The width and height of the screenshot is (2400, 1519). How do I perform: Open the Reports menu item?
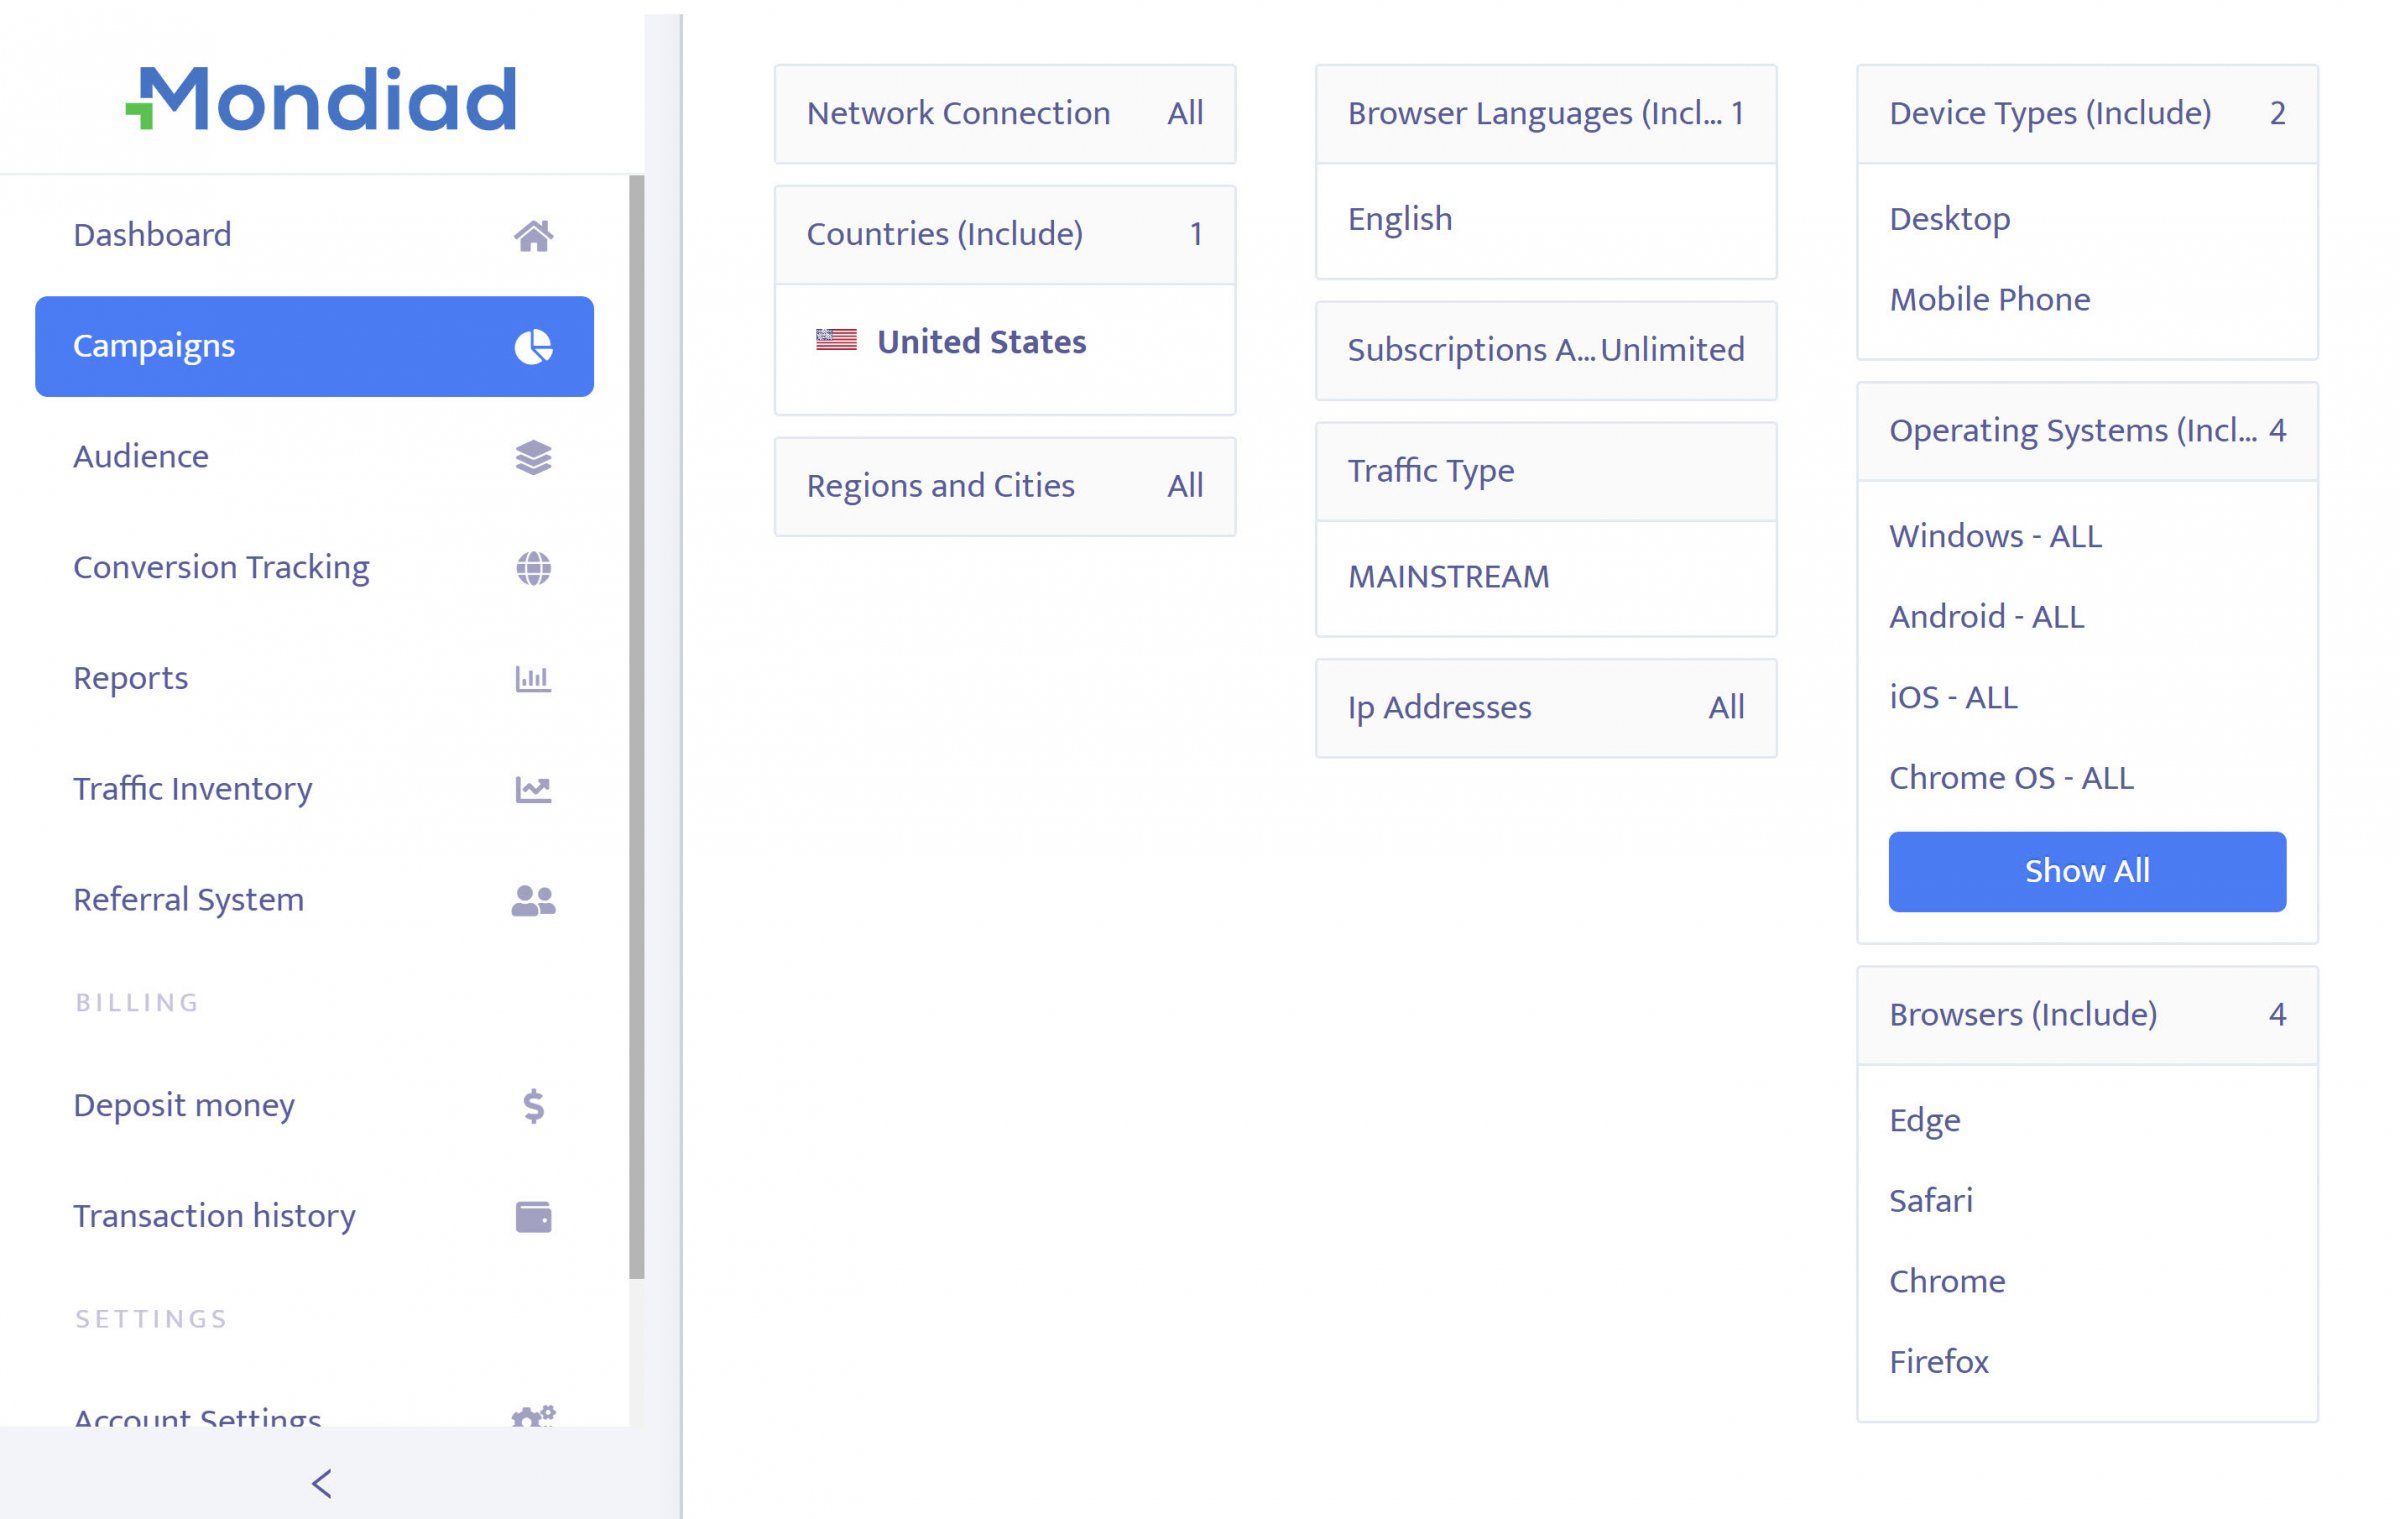pyautogui.click(x=314, y=679)
